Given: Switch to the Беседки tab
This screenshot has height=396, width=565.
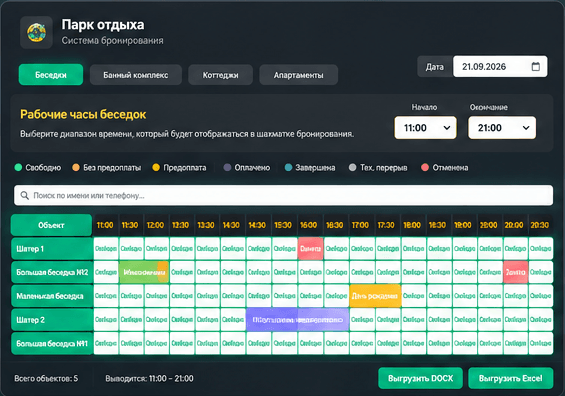Looking at the screenshot, I should click(x=51, y=75).
